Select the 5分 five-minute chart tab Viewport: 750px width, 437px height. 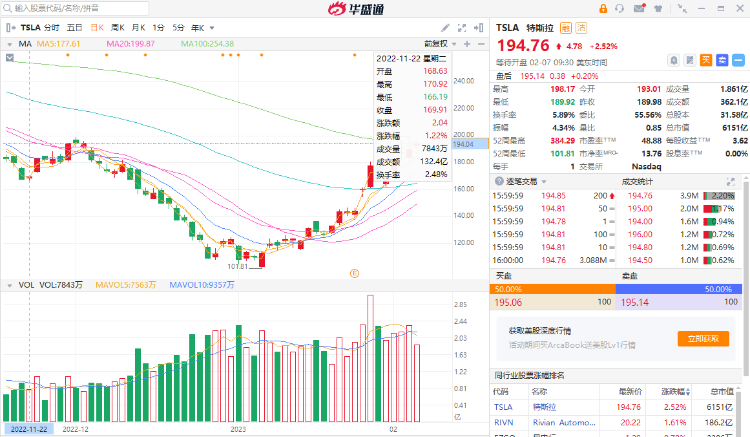178,28
